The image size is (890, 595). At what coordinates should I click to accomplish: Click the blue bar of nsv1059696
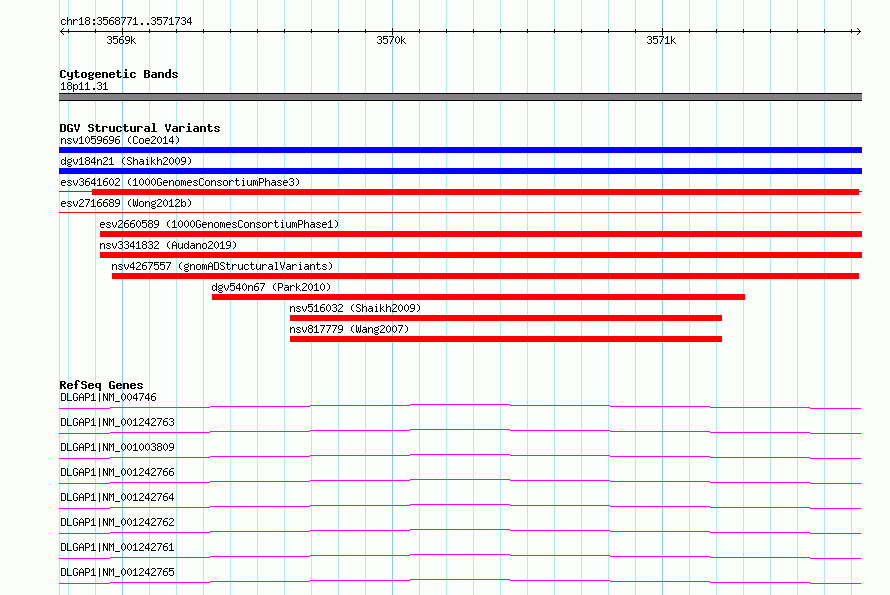(x=460, y=150)
